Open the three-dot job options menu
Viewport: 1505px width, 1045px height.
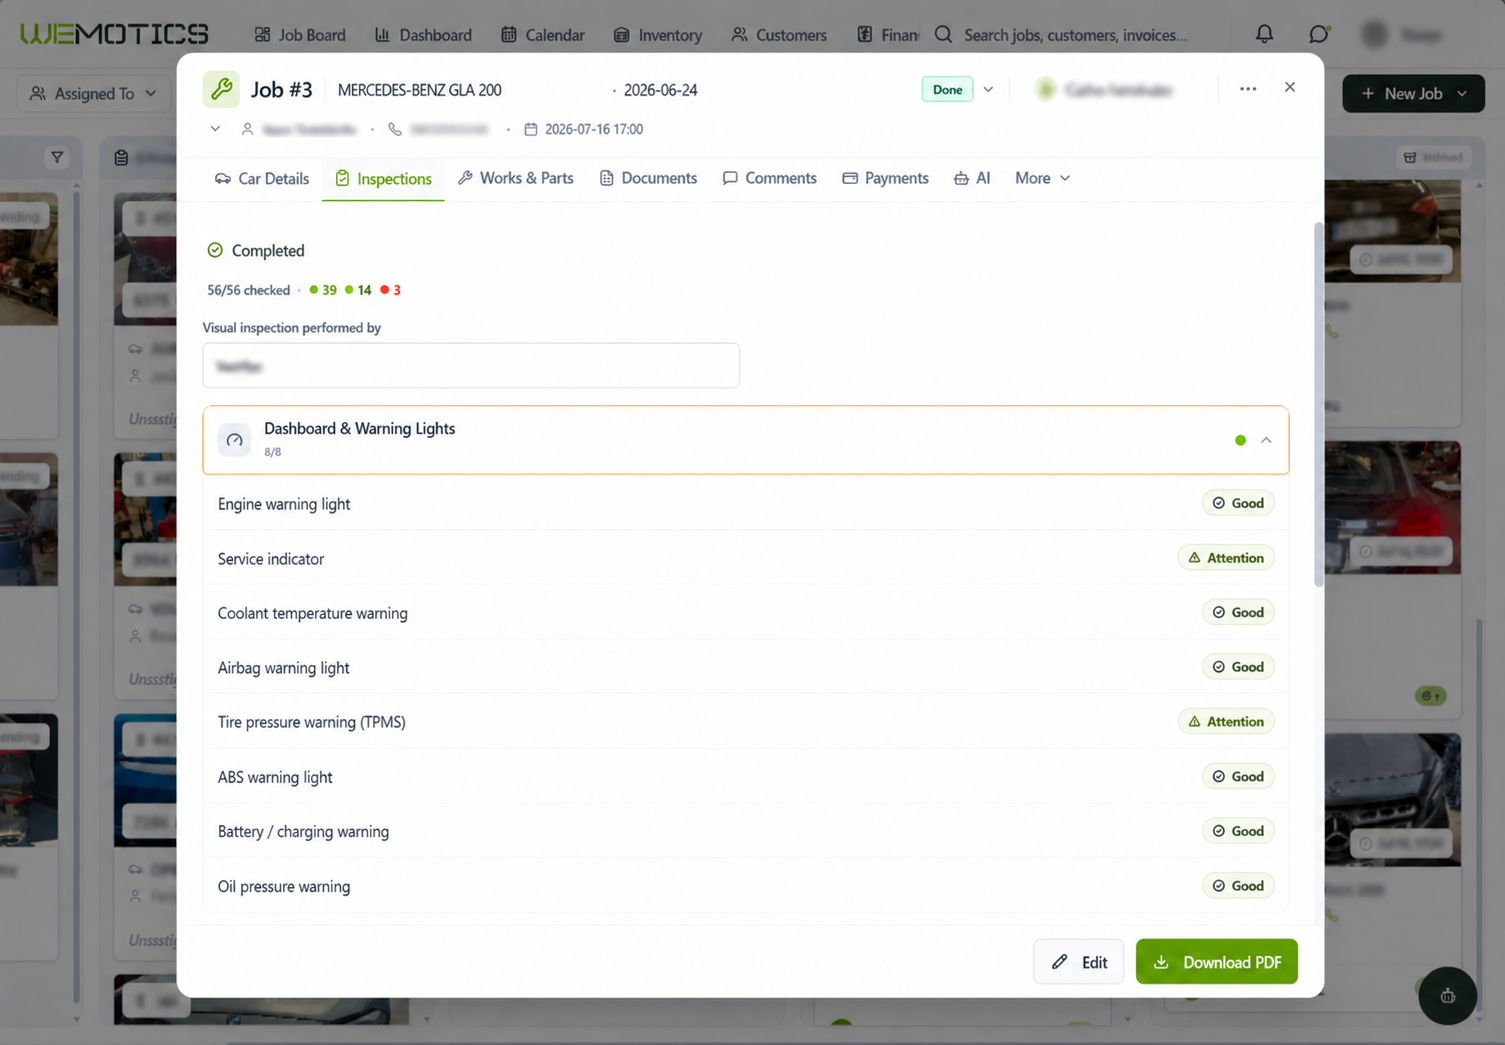pyautogui.click(x=1247, y=88)
